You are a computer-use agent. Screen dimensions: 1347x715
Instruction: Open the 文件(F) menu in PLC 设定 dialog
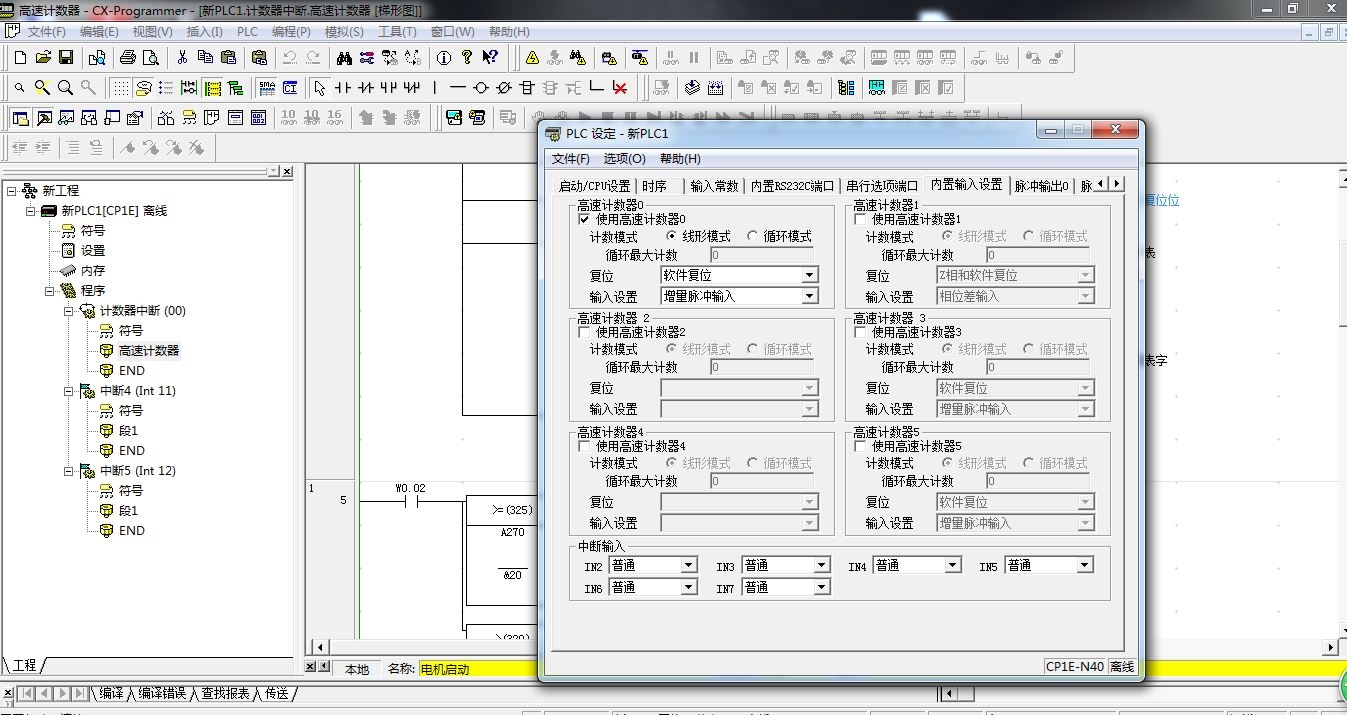(x=571, y=159)
